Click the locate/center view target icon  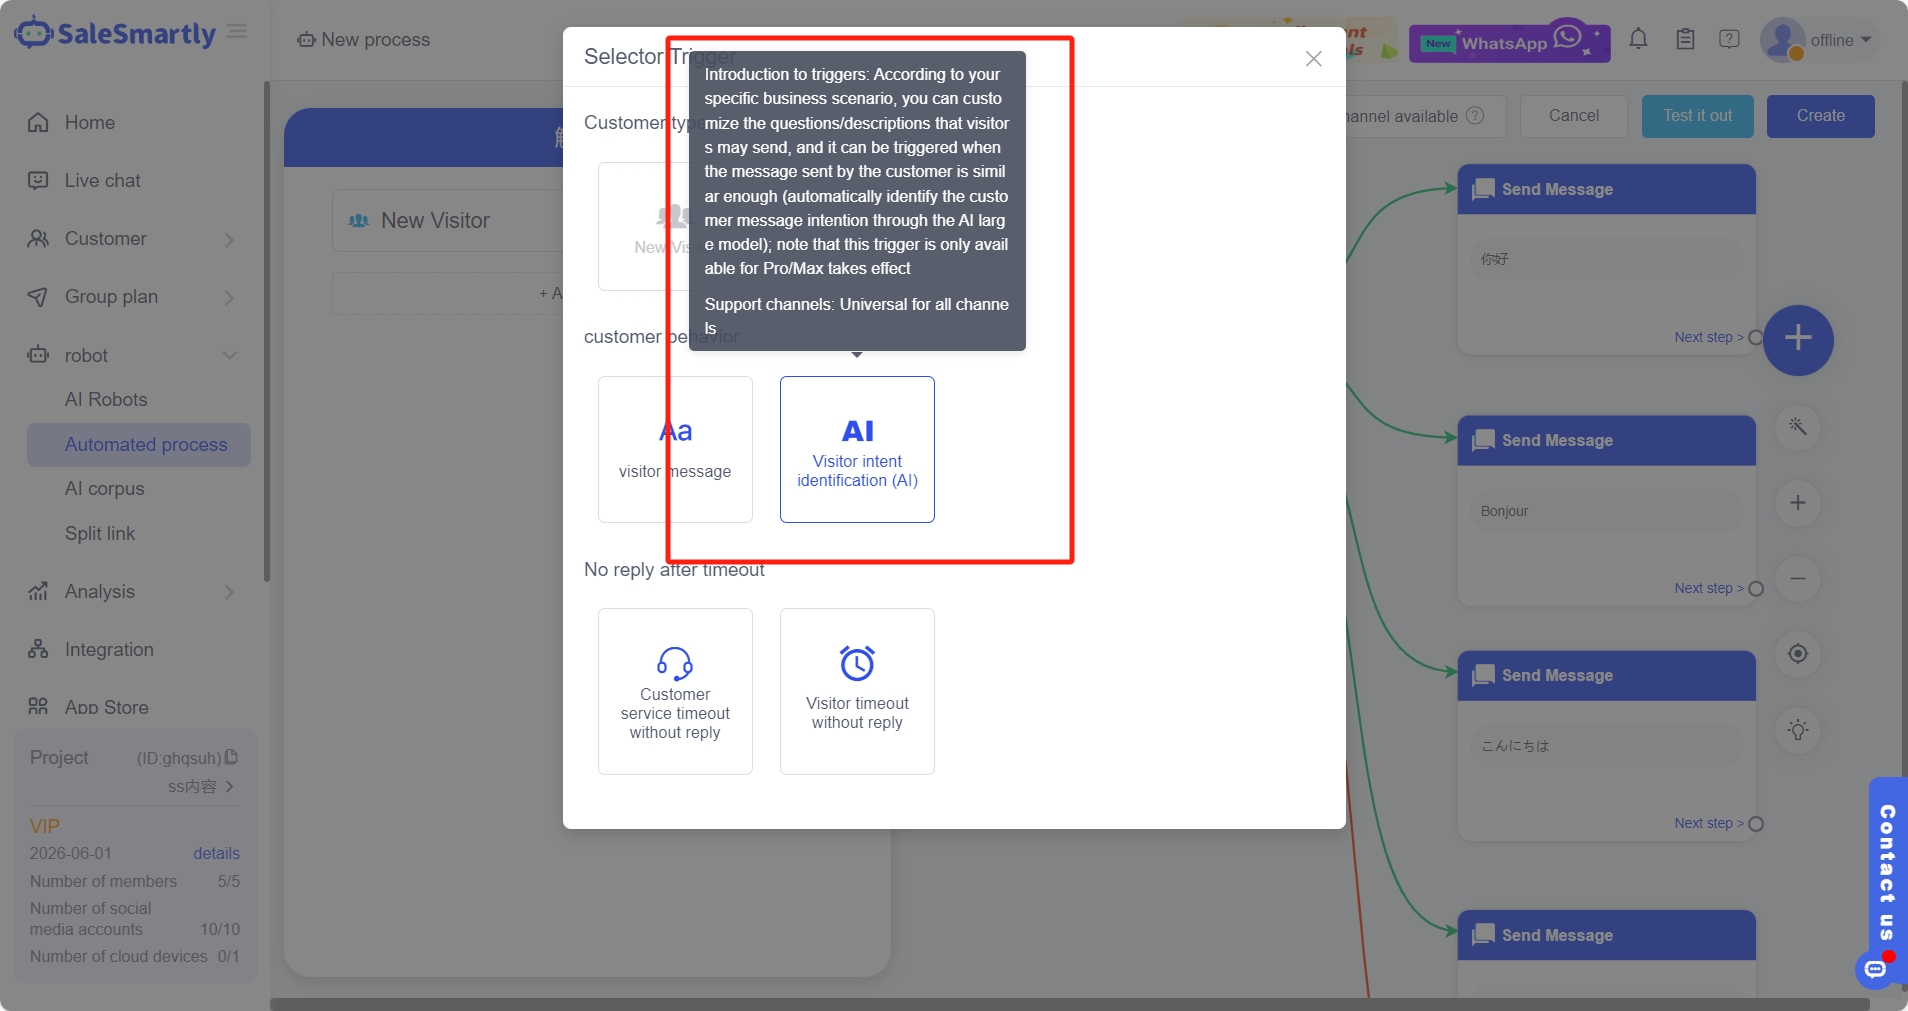[1798, 654]
